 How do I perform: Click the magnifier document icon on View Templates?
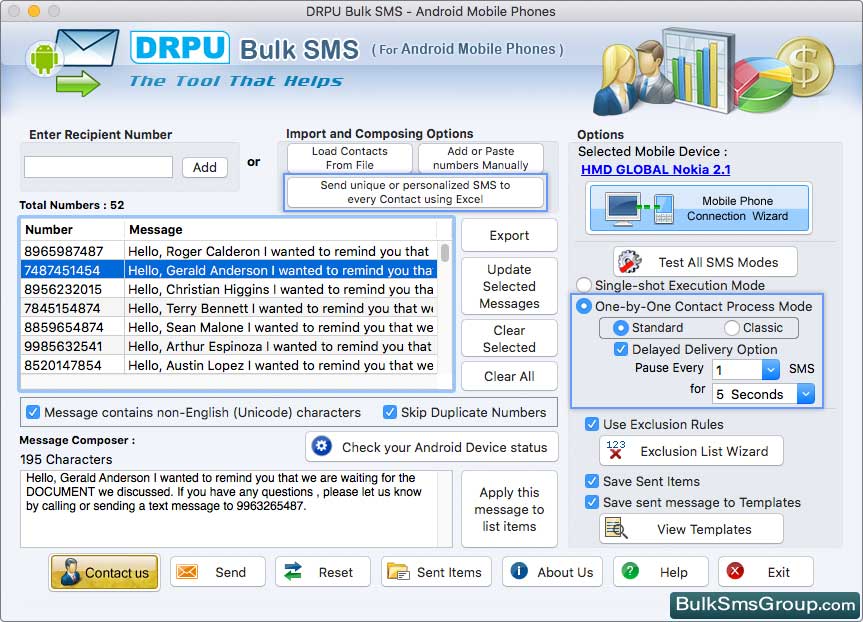tap(616, 528)
